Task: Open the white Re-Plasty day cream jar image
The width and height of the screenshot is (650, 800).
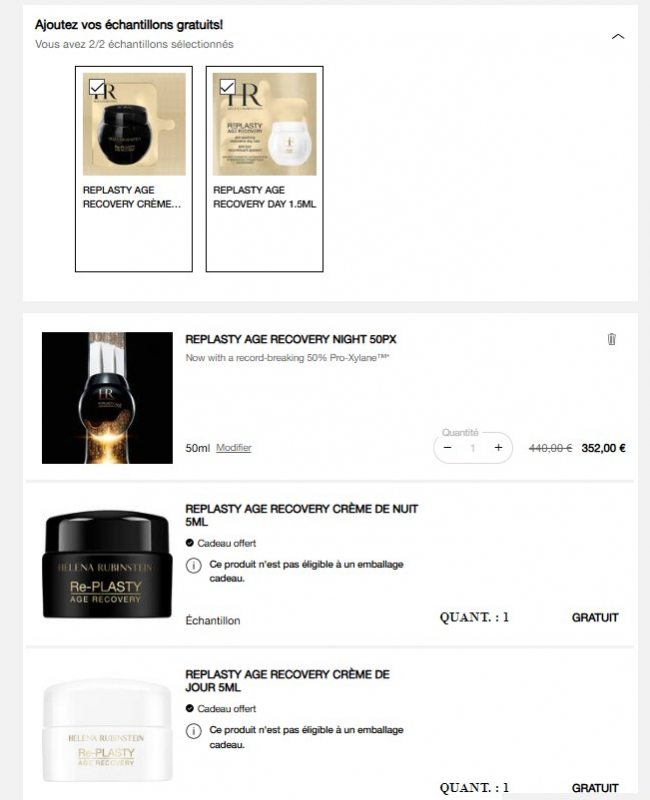Action: pos(107,730)
